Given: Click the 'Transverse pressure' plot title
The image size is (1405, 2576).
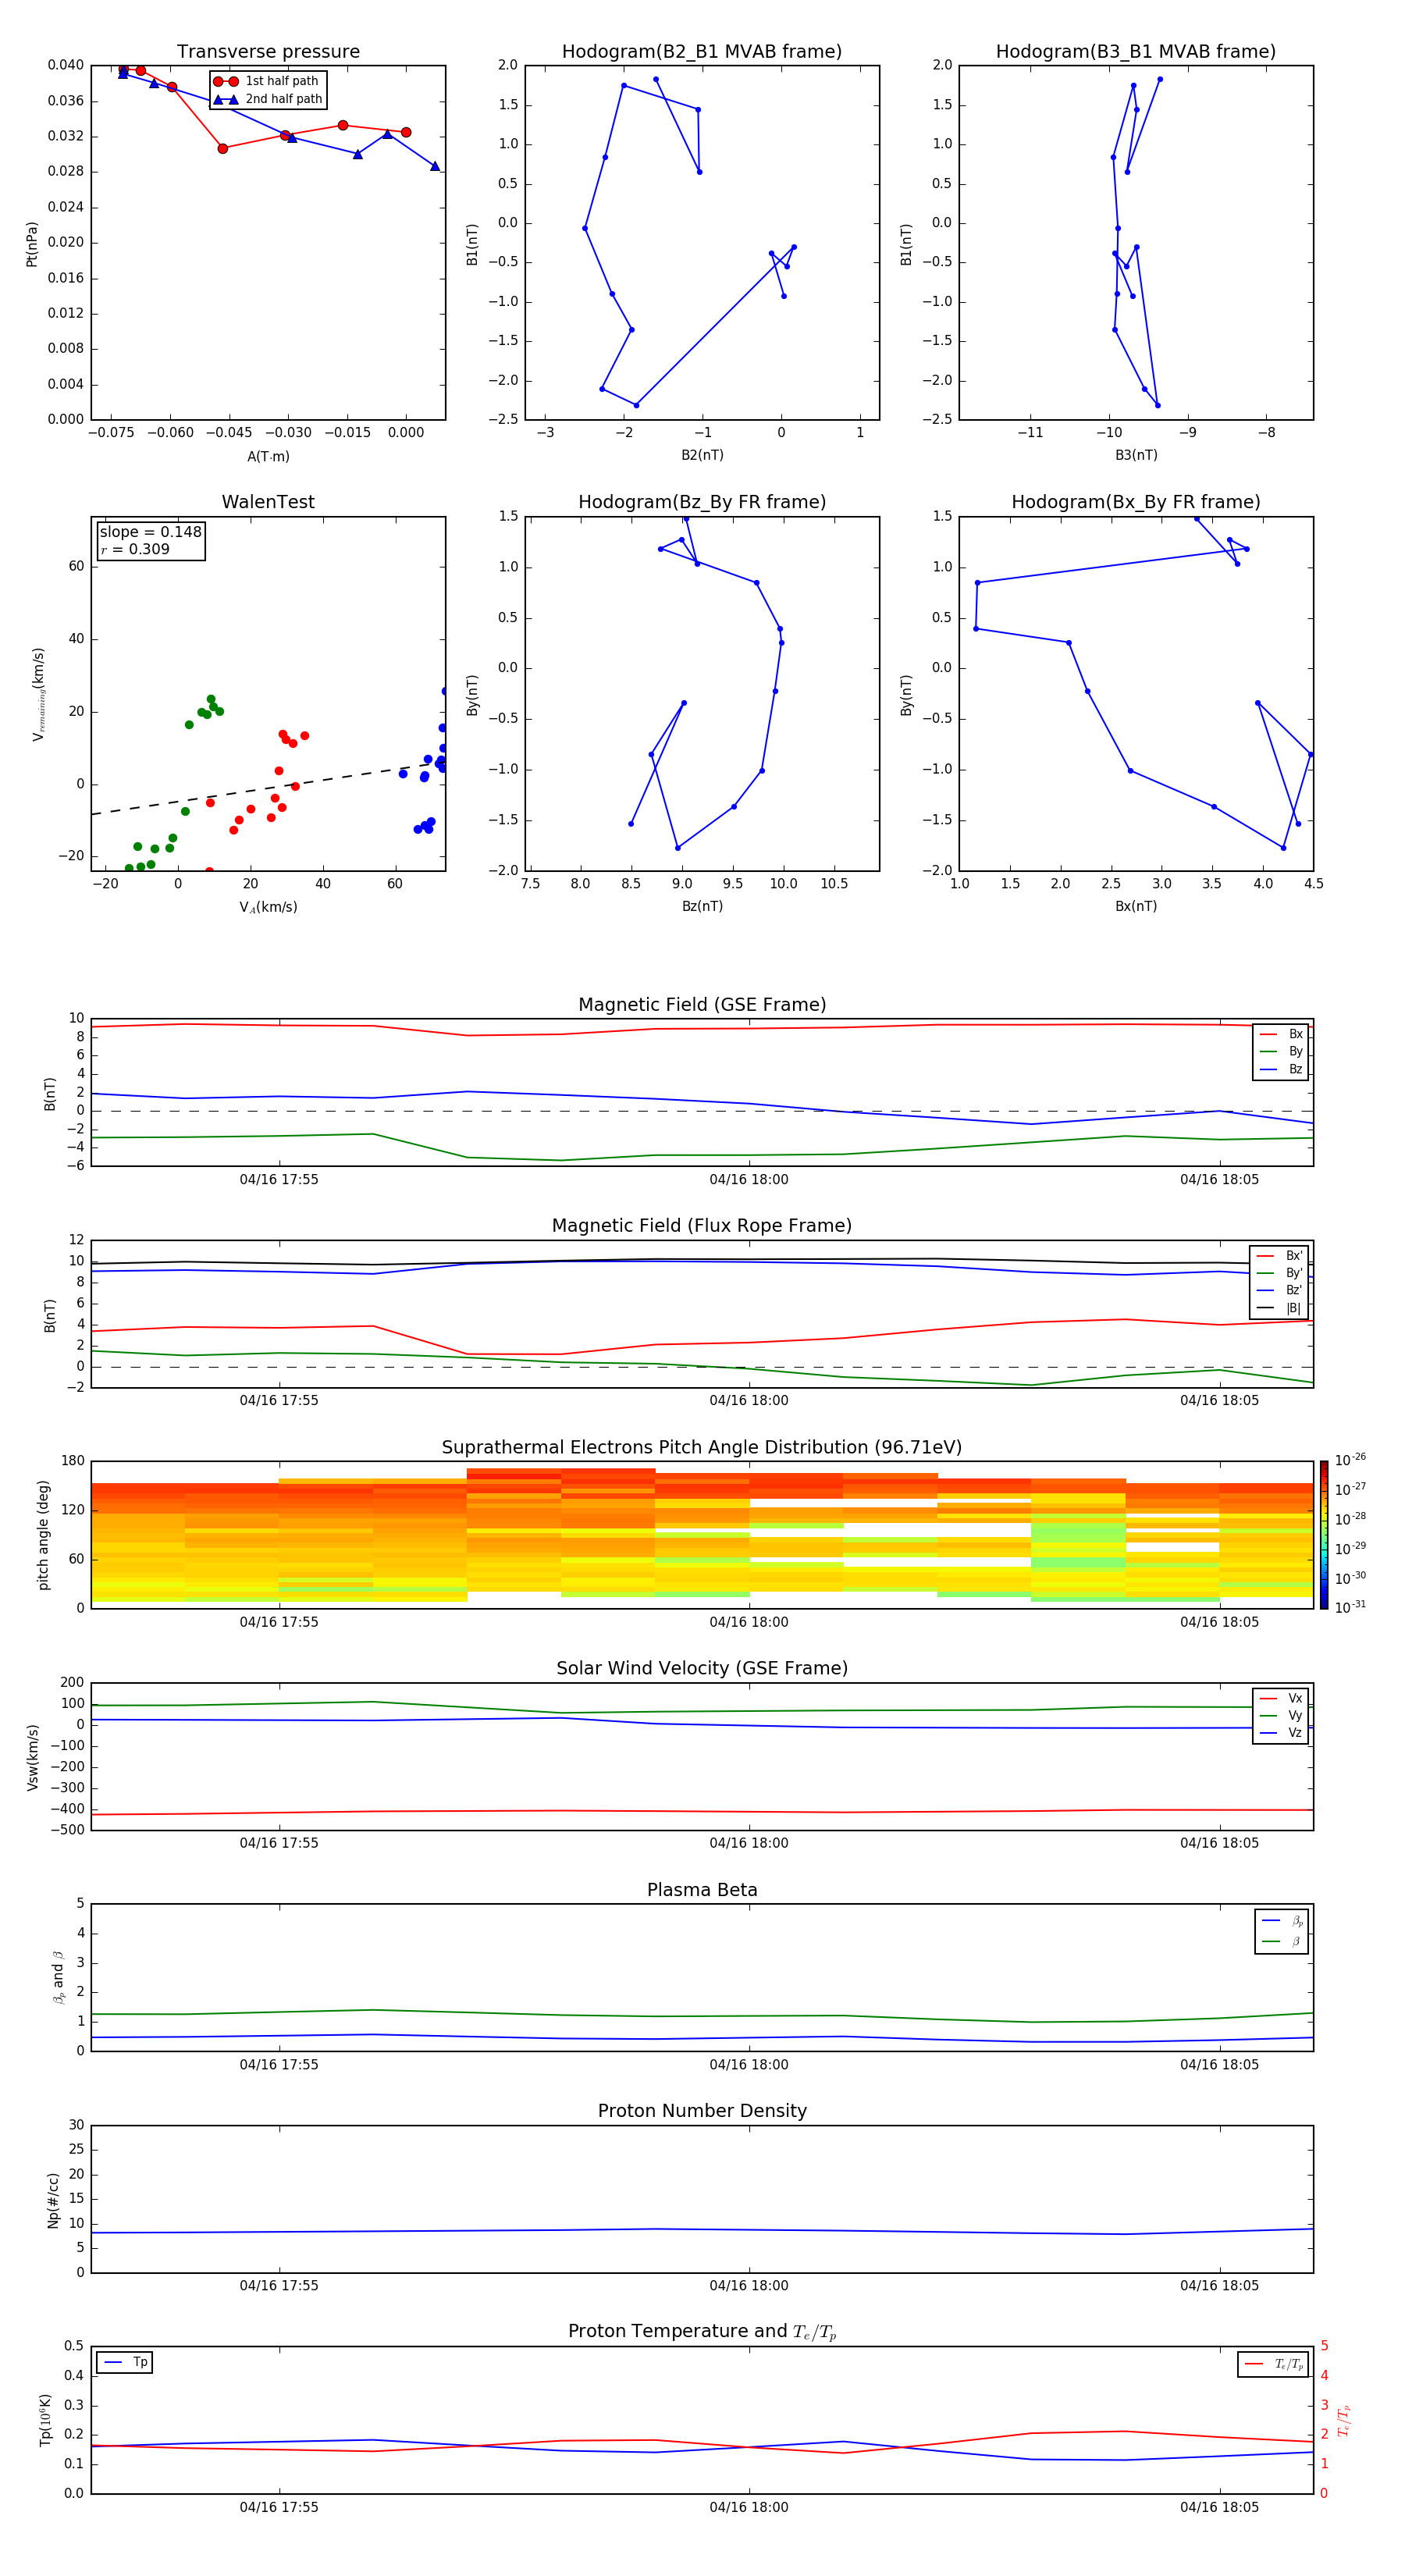Looking at the screenshot, I should [268, 52].
